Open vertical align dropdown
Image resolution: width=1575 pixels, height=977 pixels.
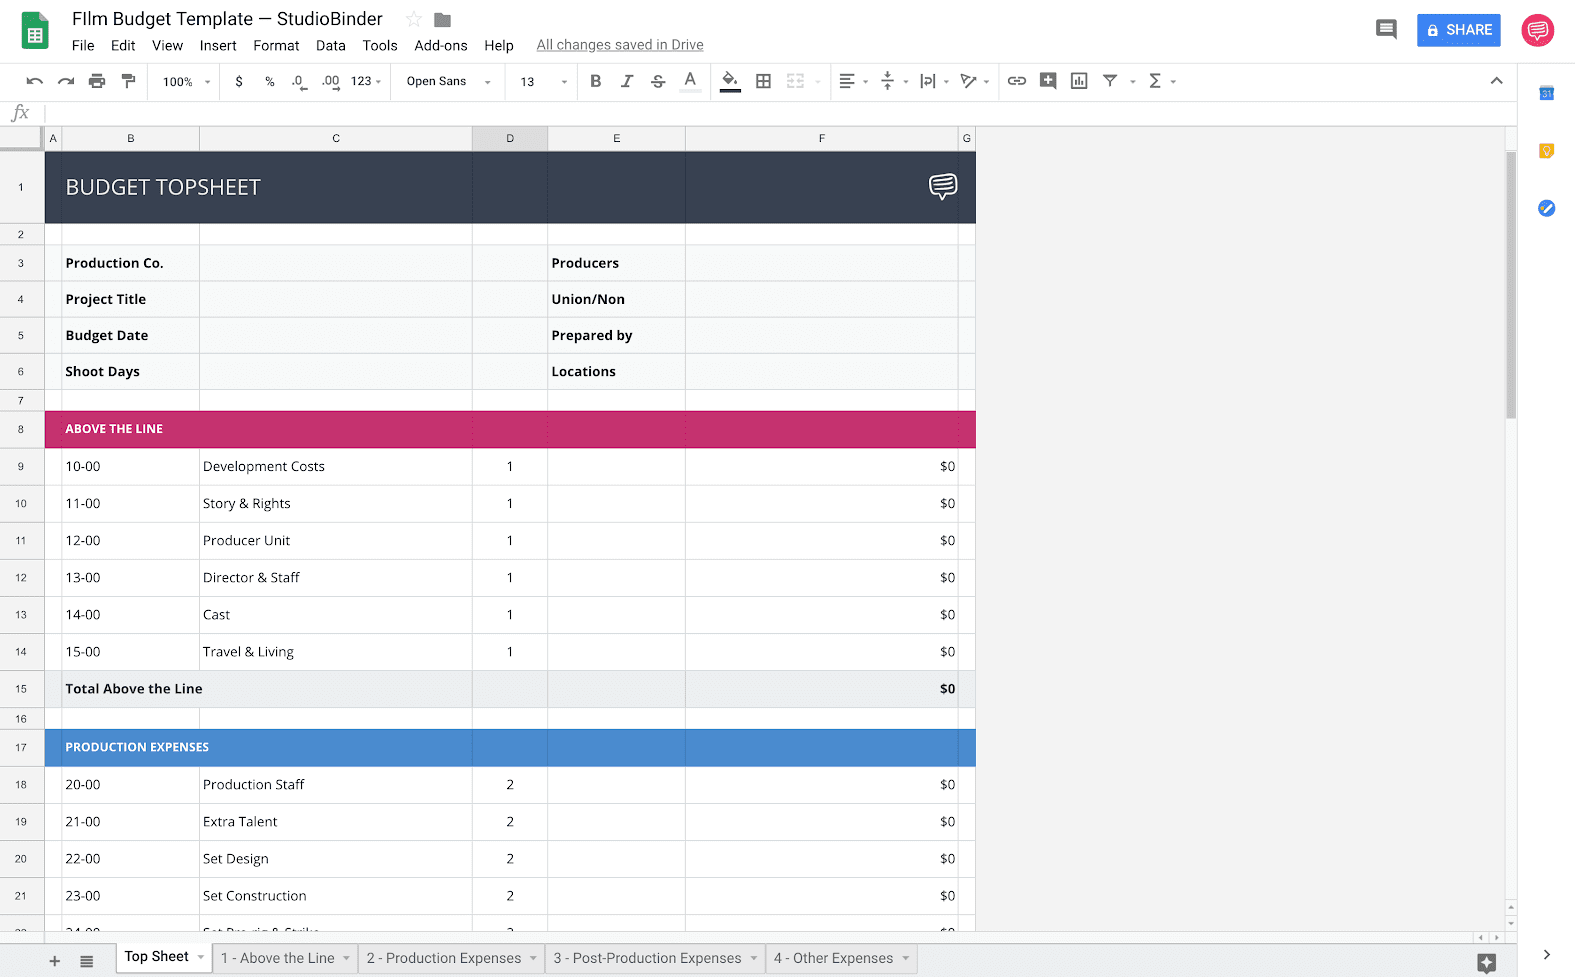[893, 81]
